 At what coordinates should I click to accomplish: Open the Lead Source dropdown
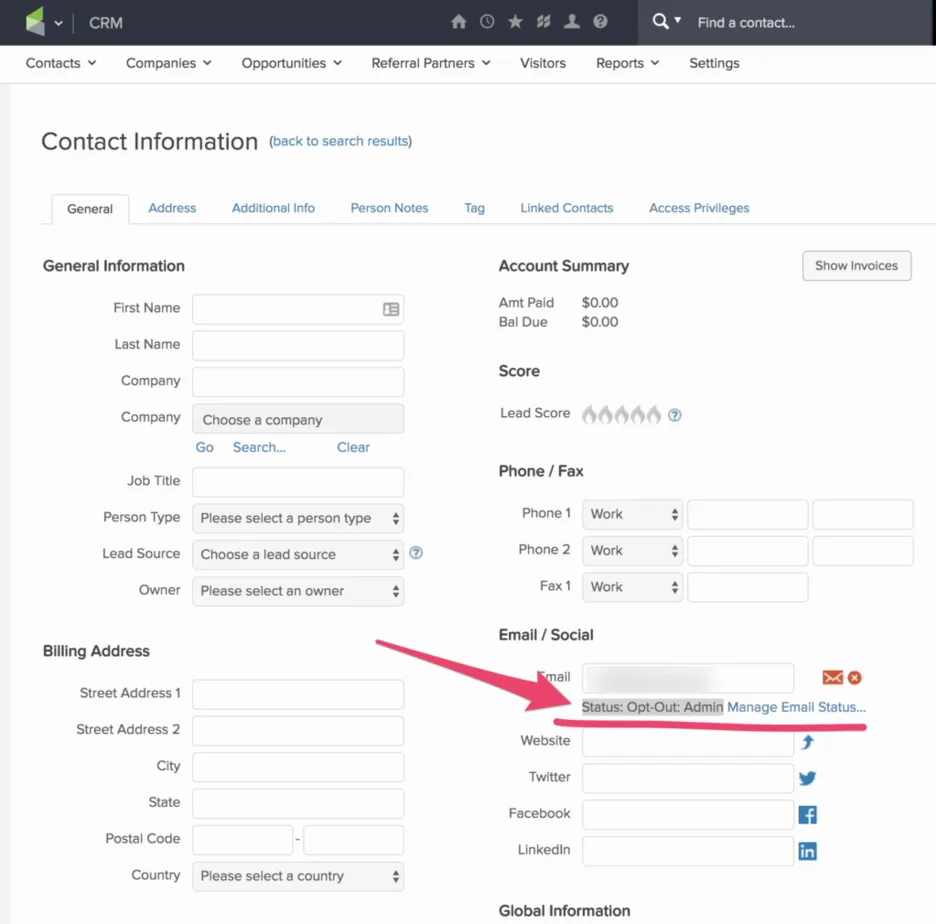pyautogui.click(x=298, y=555)
